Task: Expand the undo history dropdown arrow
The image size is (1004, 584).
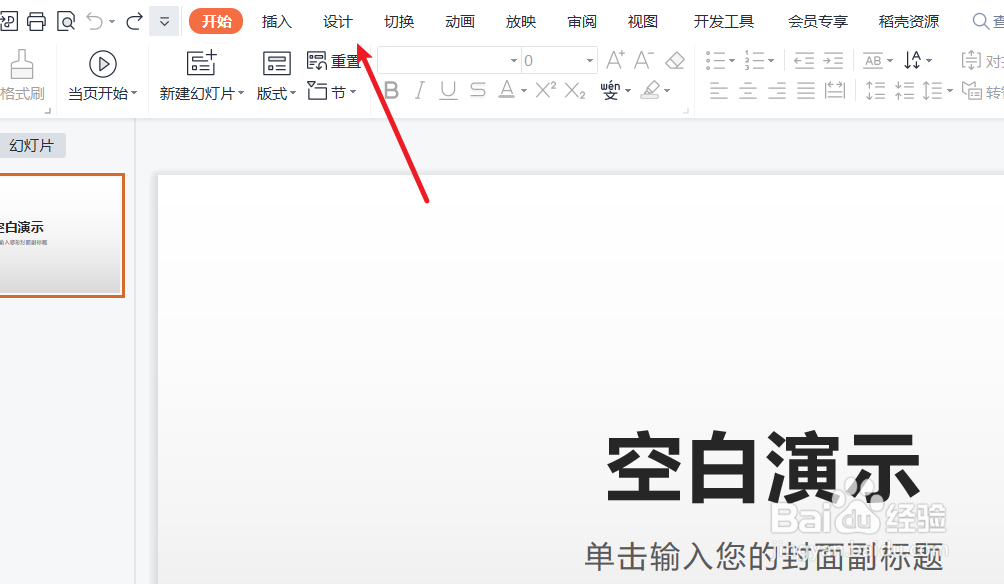Action: click(112, 22)
